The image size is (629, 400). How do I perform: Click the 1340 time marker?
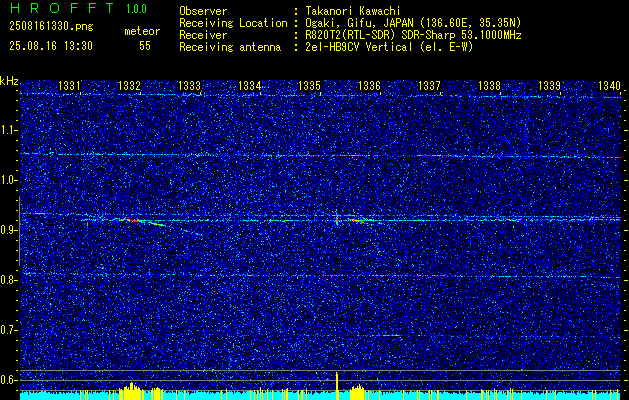point(609,85)
